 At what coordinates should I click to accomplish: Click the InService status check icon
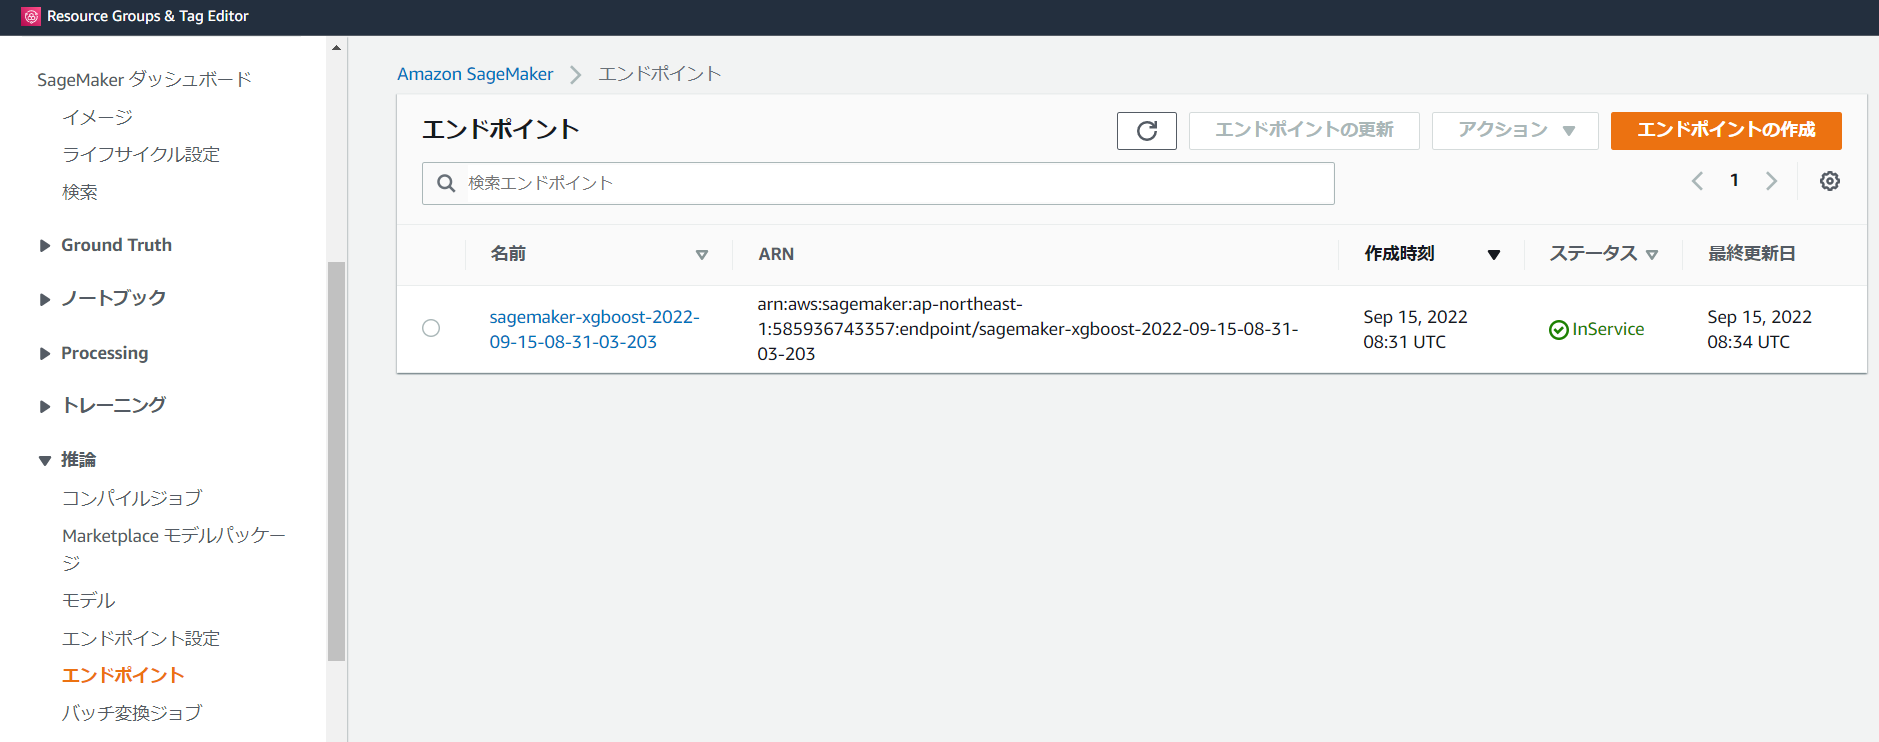(1558, 330)
